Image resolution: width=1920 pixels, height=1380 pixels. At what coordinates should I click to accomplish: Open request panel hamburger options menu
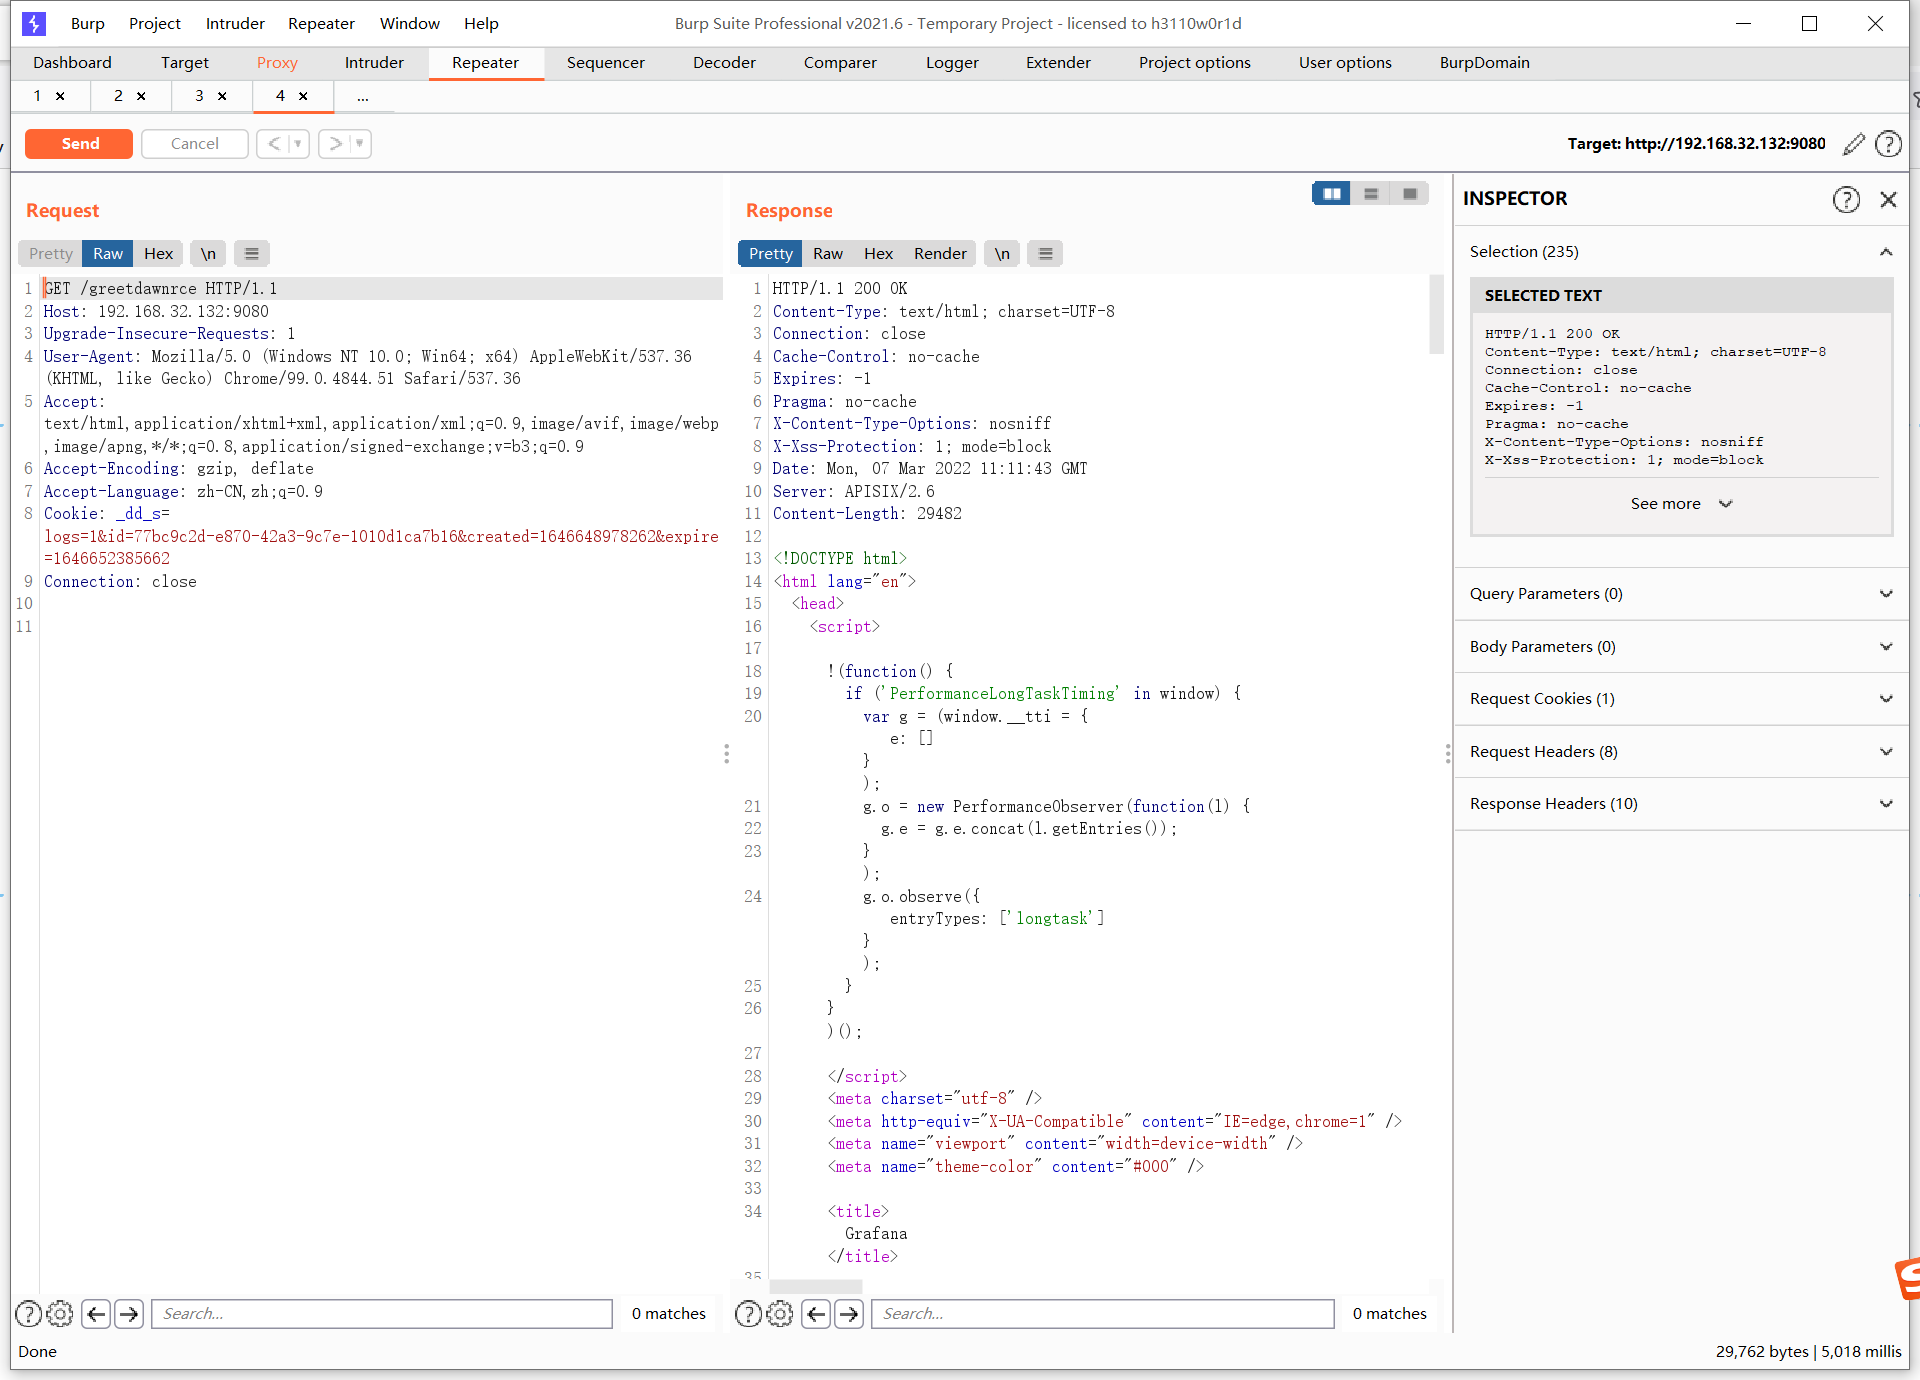[252, 254]
